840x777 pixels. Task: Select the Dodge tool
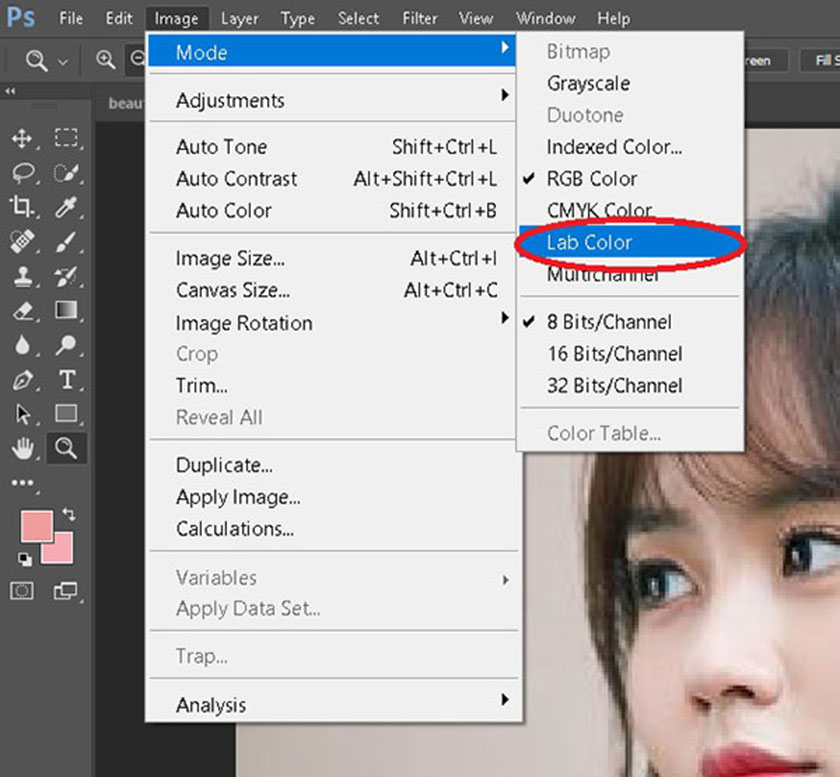66,345
